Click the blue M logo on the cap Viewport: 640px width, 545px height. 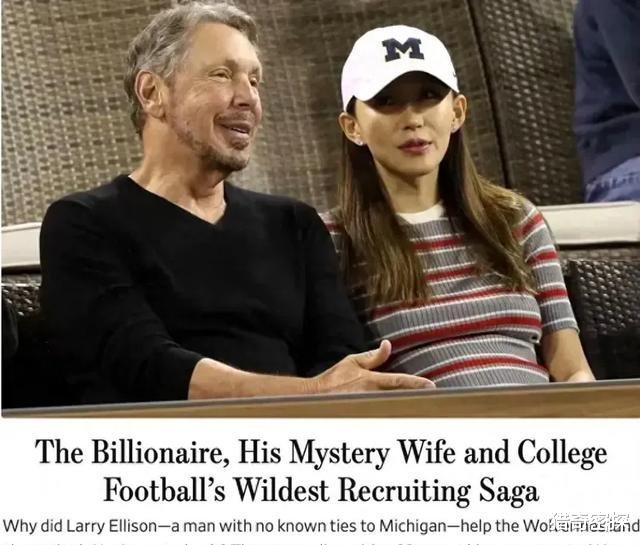pyautogui.click(x=402, y=49)
